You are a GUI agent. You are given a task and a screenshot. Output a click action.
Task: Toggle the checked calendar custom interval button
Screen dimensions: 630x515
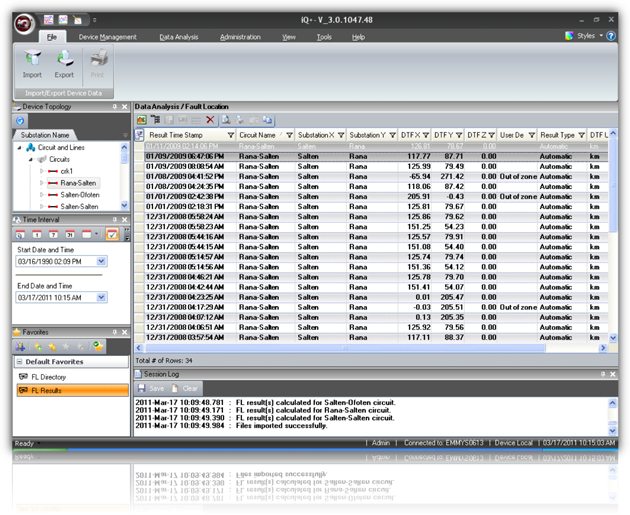(x=112, y=234)
